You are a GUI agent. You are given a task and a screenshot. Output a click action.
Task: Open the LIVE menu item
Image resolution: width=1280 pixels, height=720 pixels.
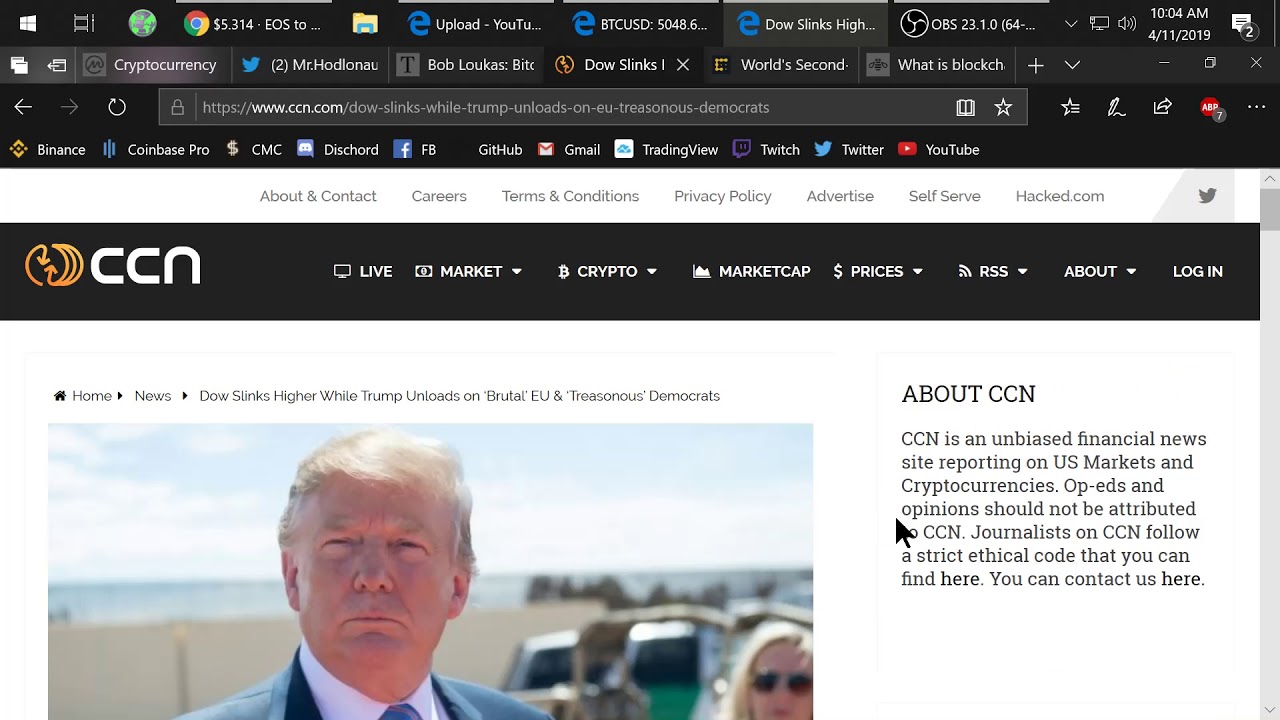tap(363, 271)
